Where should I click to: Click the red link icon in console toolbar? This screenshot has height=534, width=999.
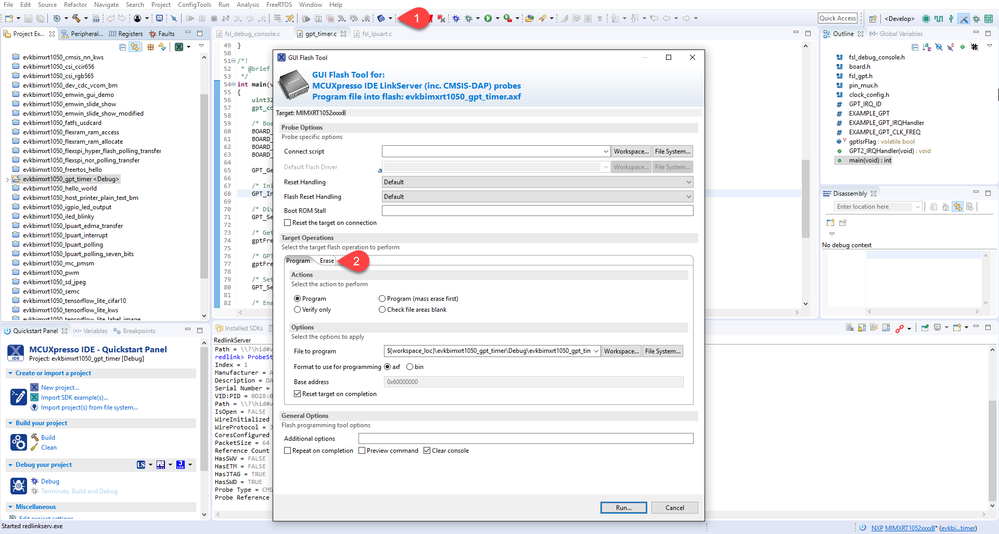click(x=900, y=328)
